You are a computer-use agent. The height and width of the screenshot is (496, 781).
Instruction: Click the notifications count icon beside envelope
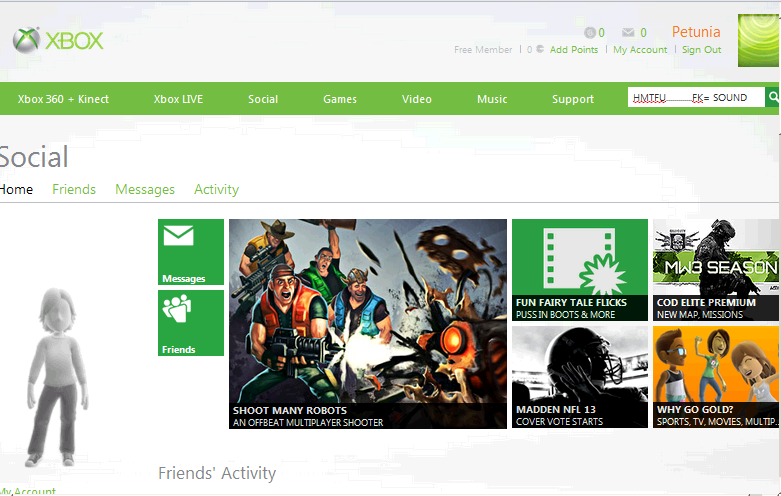click(x=590, y=33)
